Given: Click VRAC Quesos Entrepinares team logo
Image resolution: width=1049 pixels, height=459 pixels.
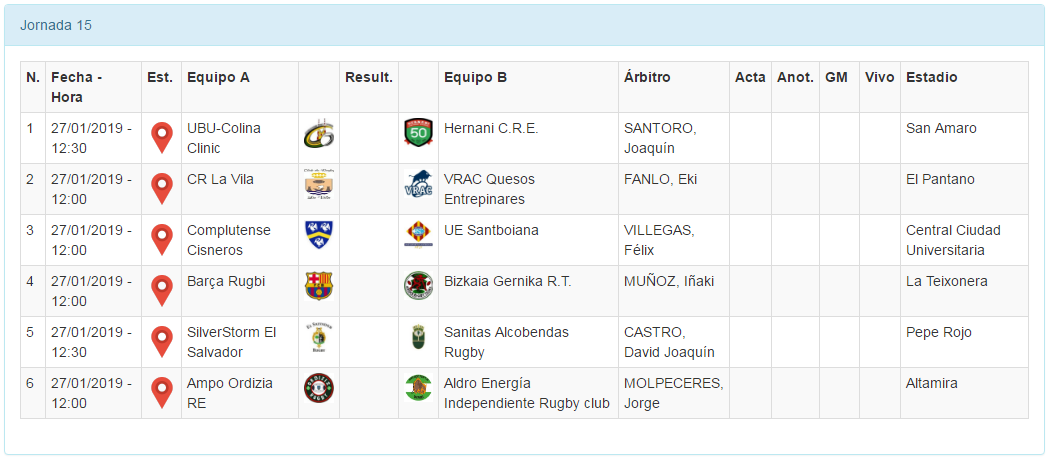Looking at the screenshot, I should [x=418, y=184].
